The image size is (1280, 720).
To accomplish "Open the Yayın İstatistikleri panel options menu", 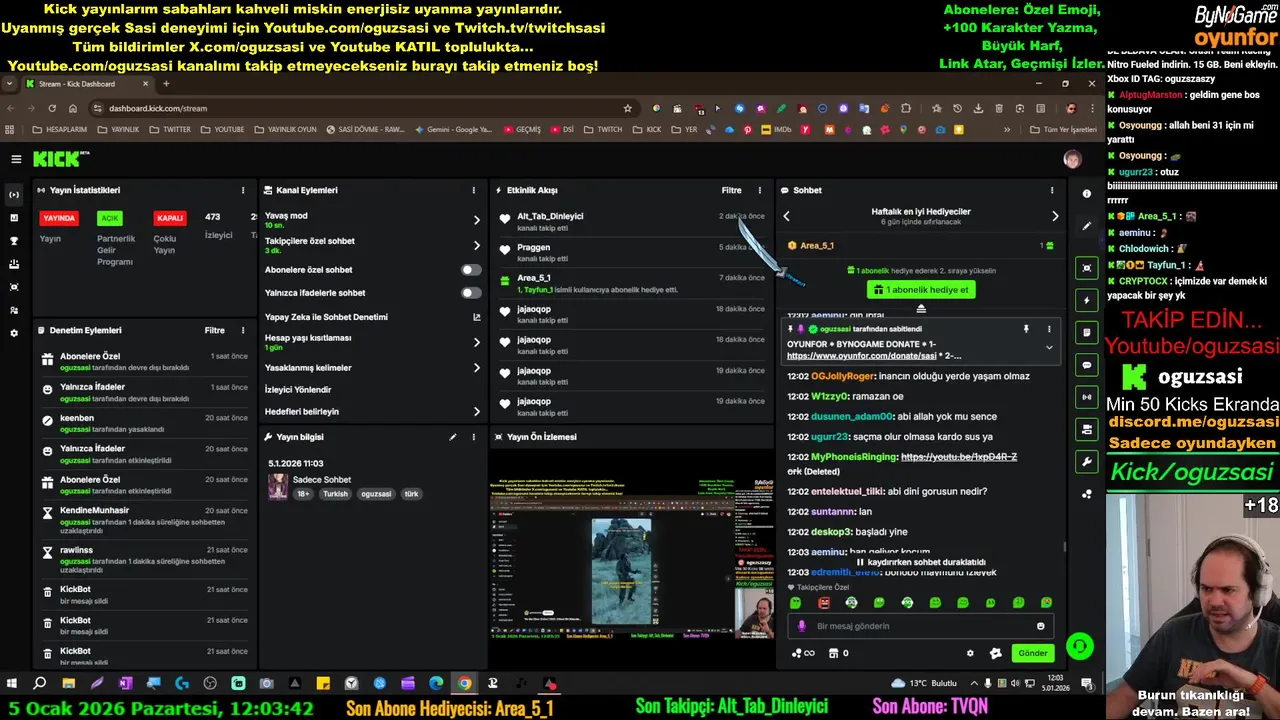I will point(243,190).
